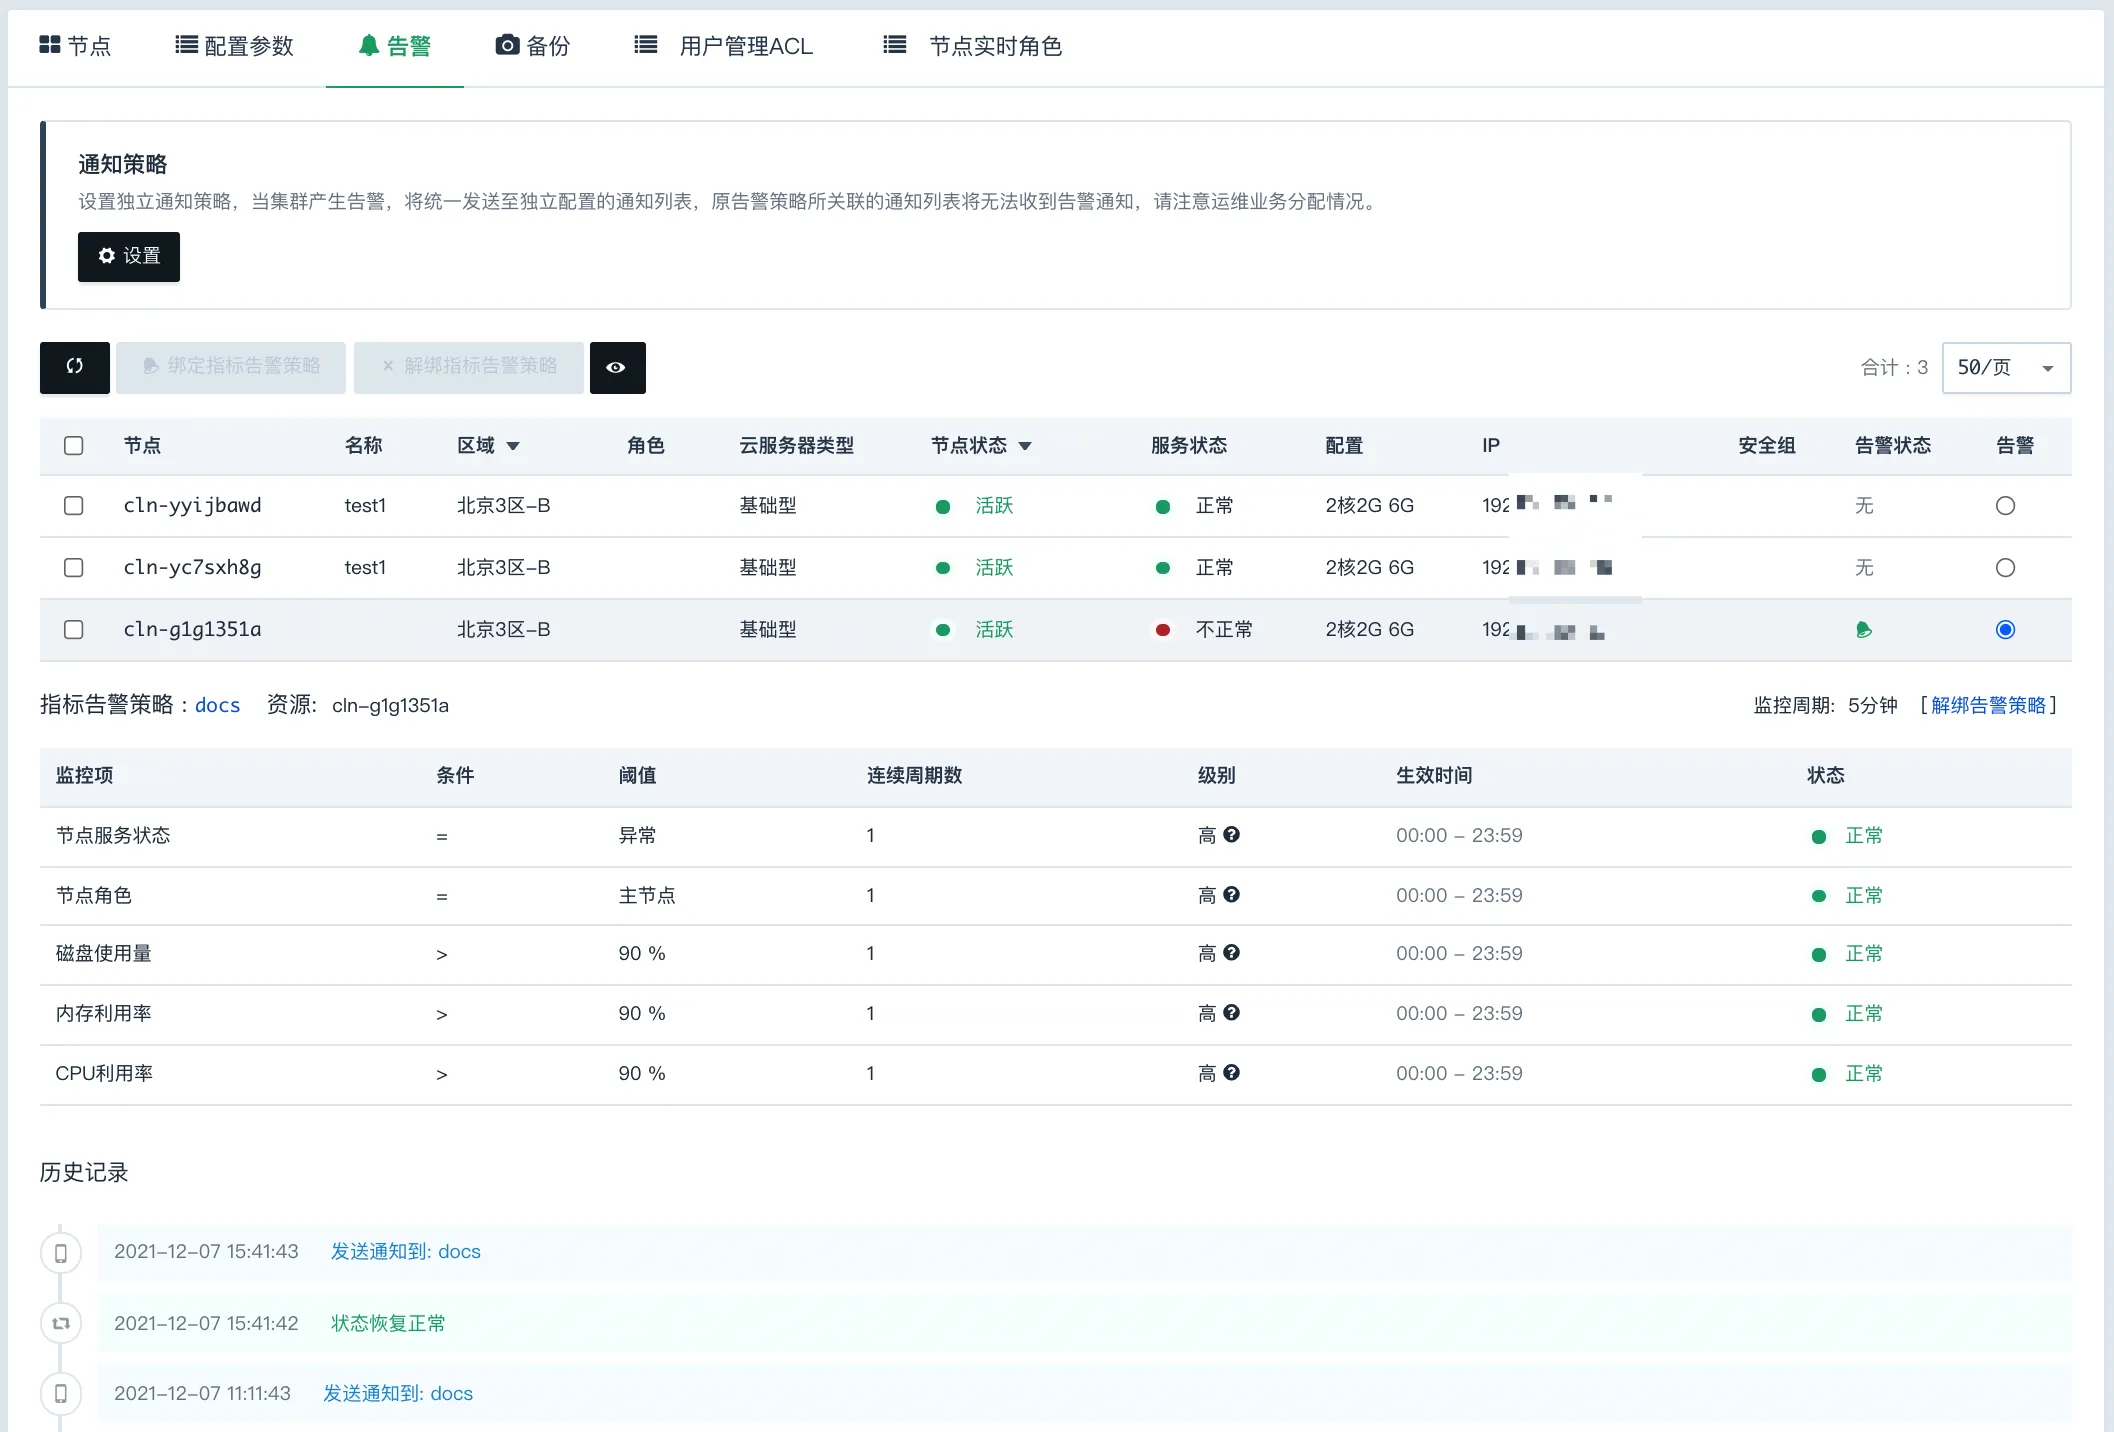This screenshot has height=1432, width=2114.
Task: Click the green alarm status icon for cln-g1g1351a
Action: pos(1863,630)
